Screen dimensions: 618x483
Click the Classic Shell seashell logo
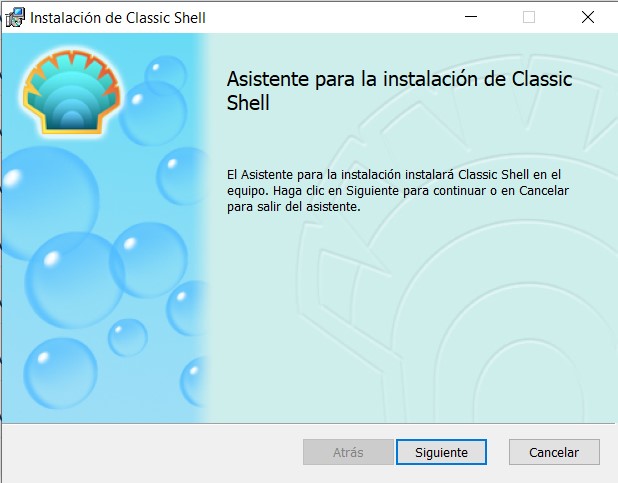coord(71,92)
